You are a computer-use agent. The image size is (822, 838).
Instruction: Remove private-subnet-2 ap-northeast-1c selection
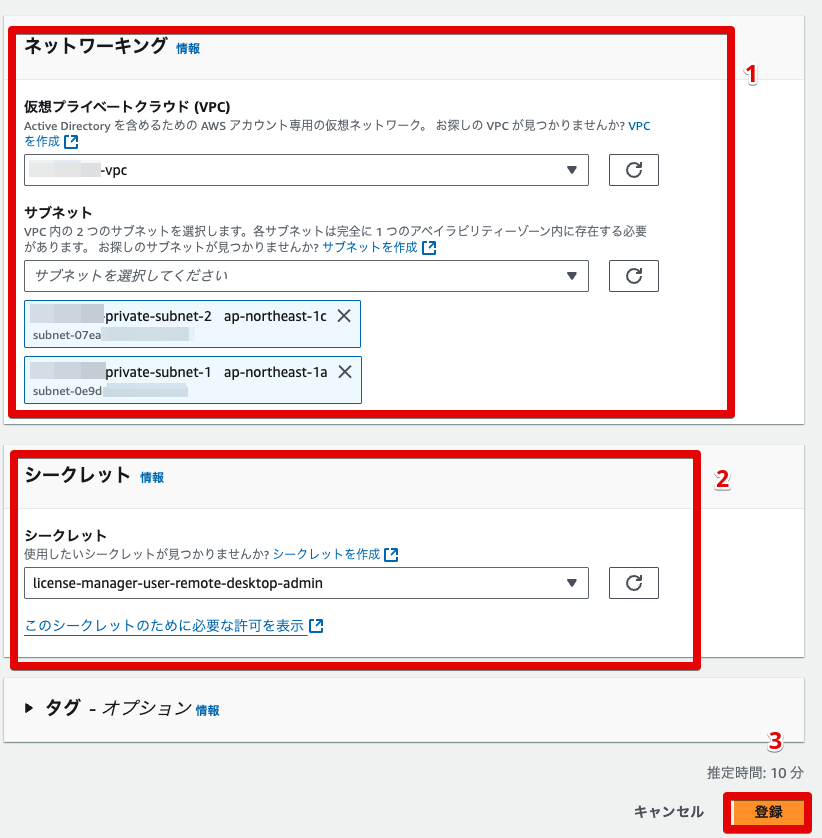tap(344, 316)
